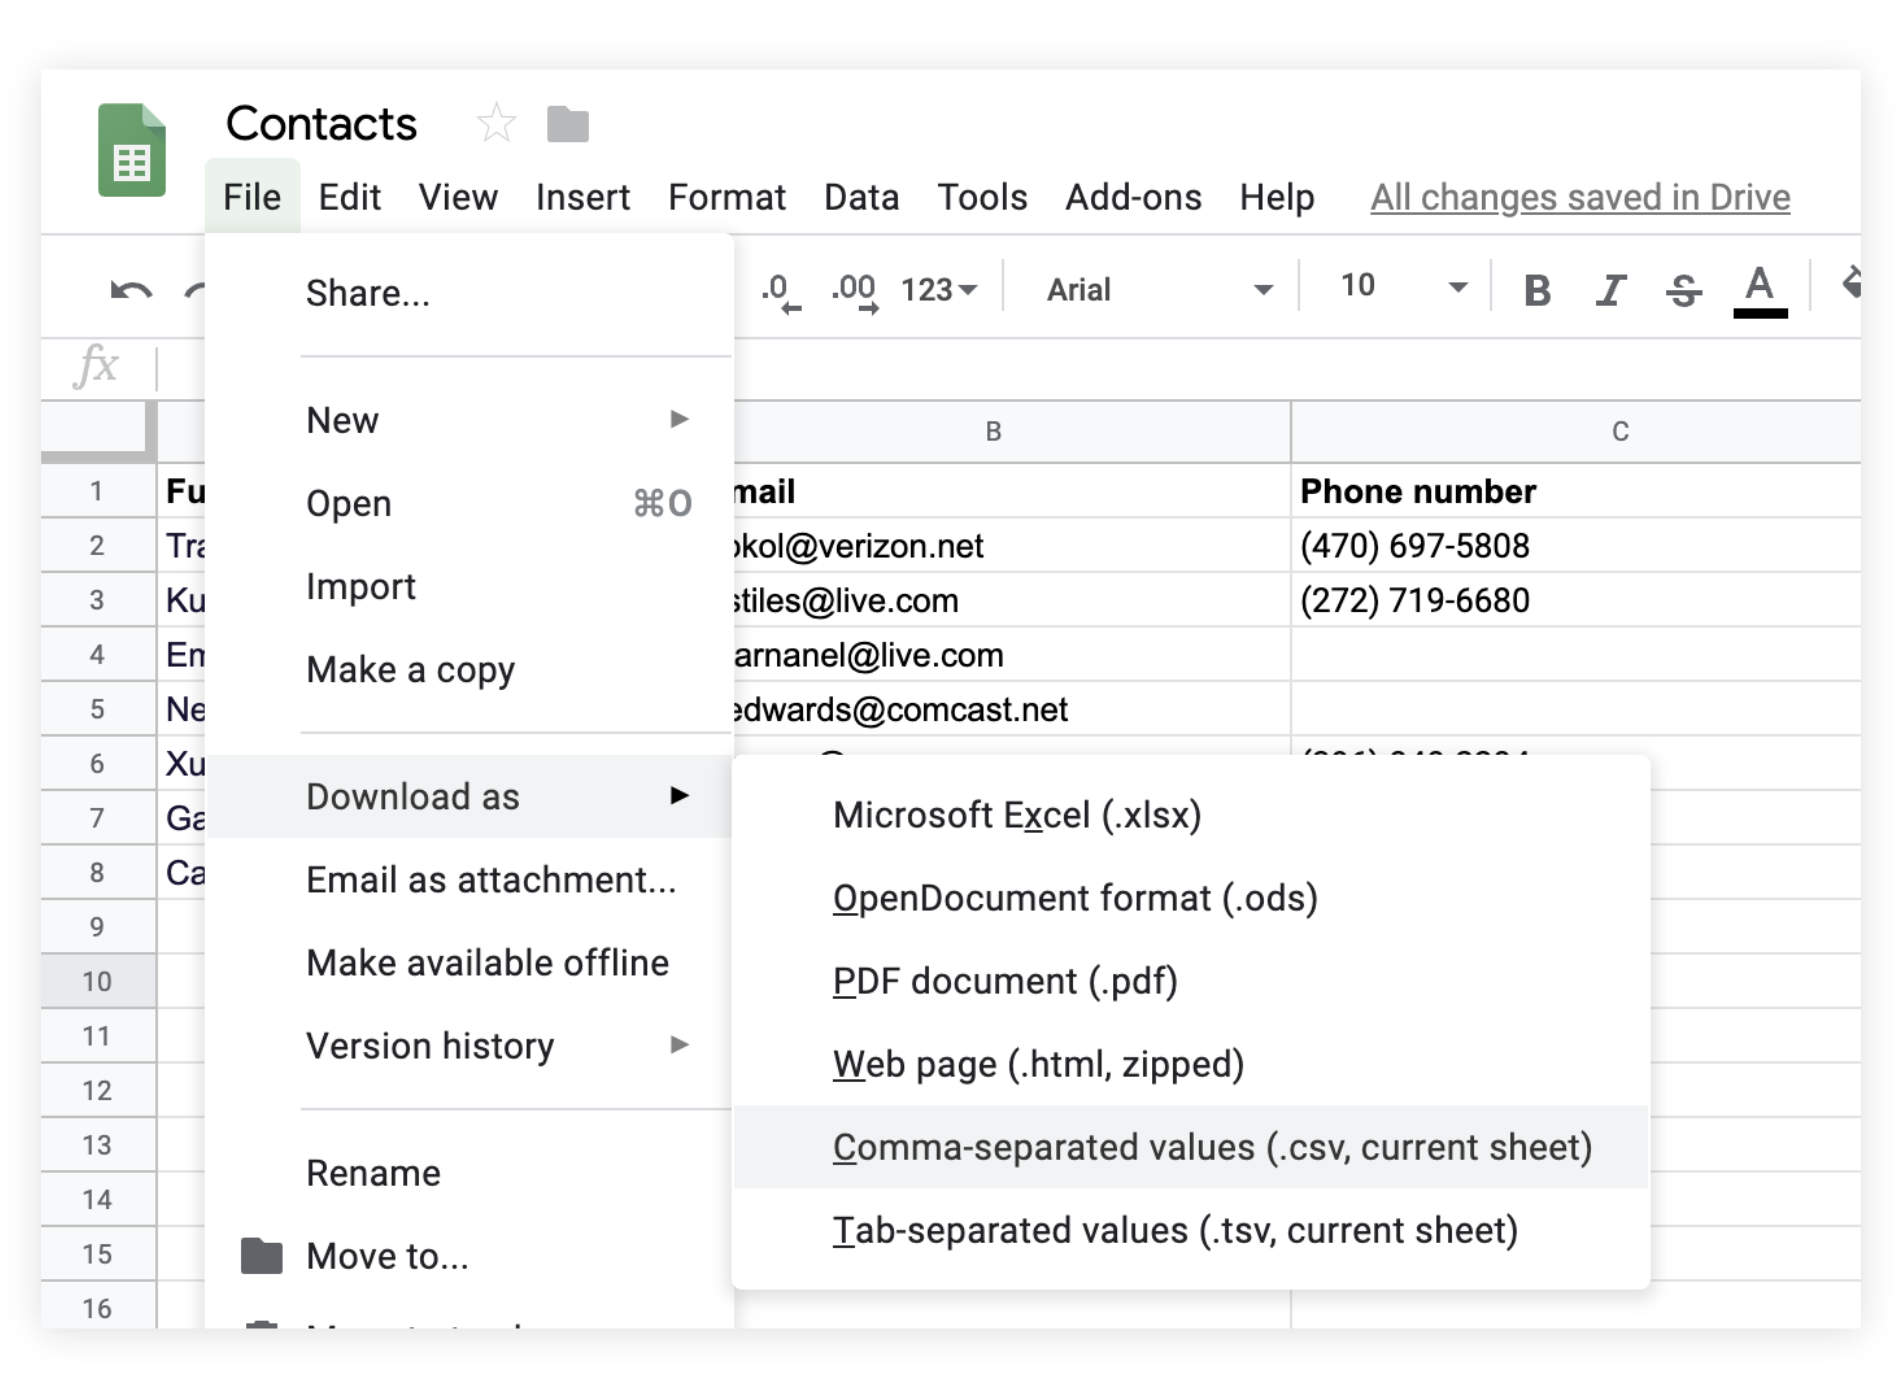Toggle bold formatting
The height and width of the screenshot is (1384, 1904).
tap(1537, 291)
